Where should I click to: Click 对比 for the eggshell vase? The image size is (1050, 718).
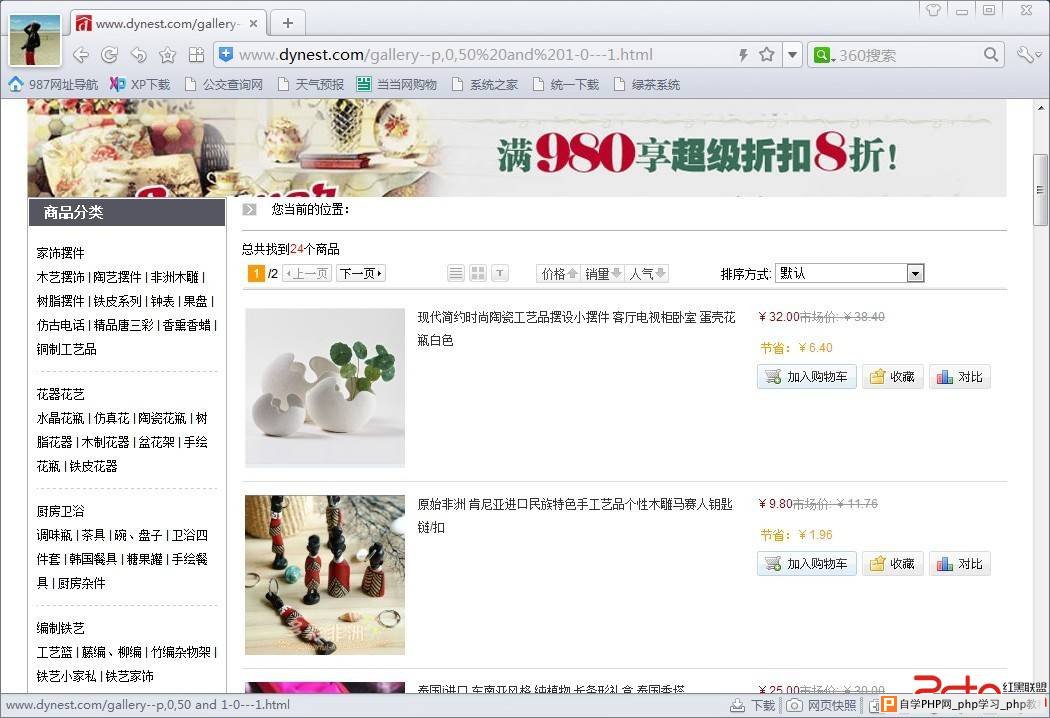click(960, 376)
